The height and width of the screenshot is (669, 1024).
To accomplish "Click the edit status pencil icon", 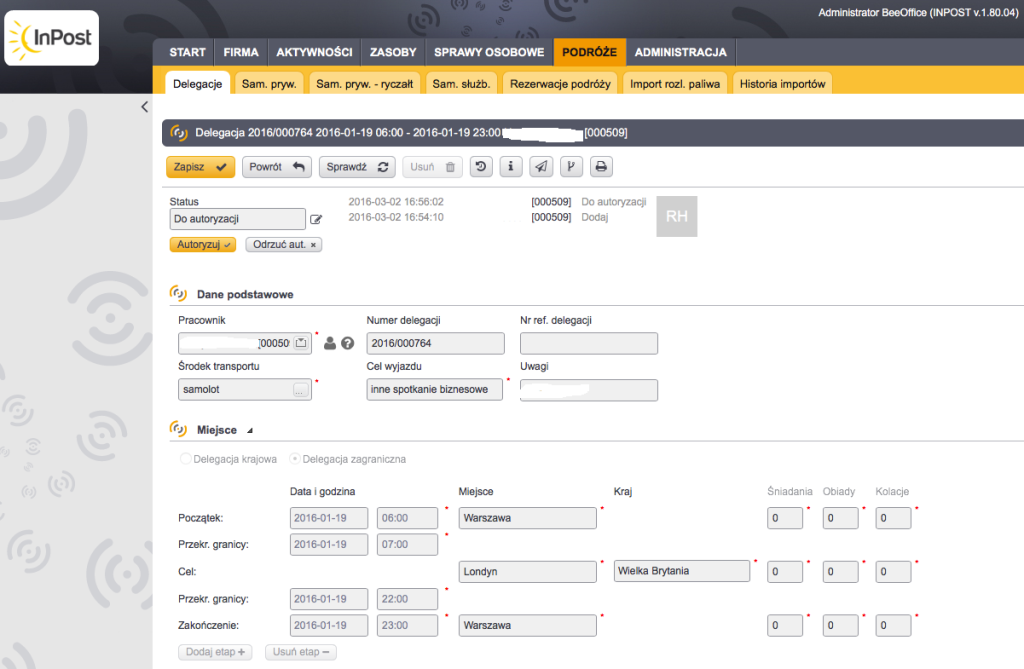I will click(x=317, y=219).
